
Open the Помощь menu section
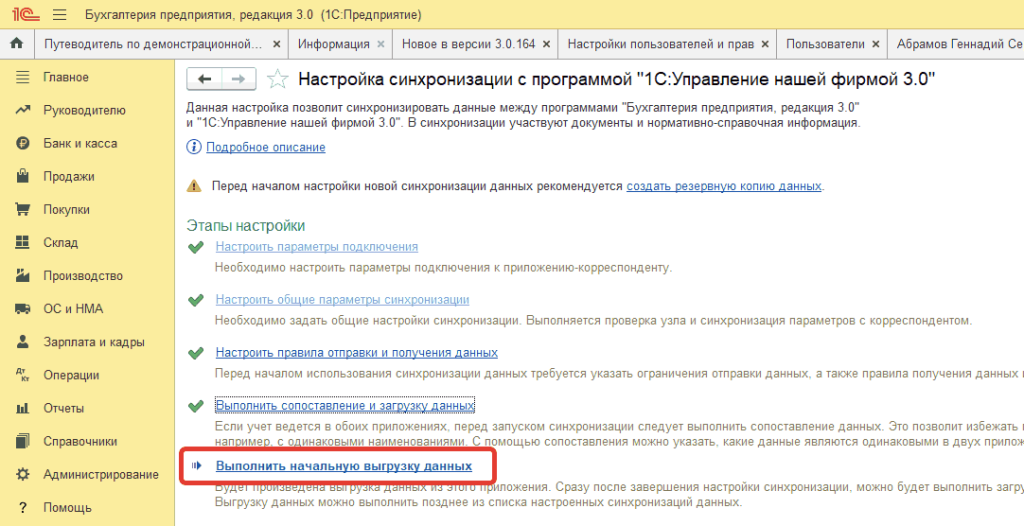point(67,508)
